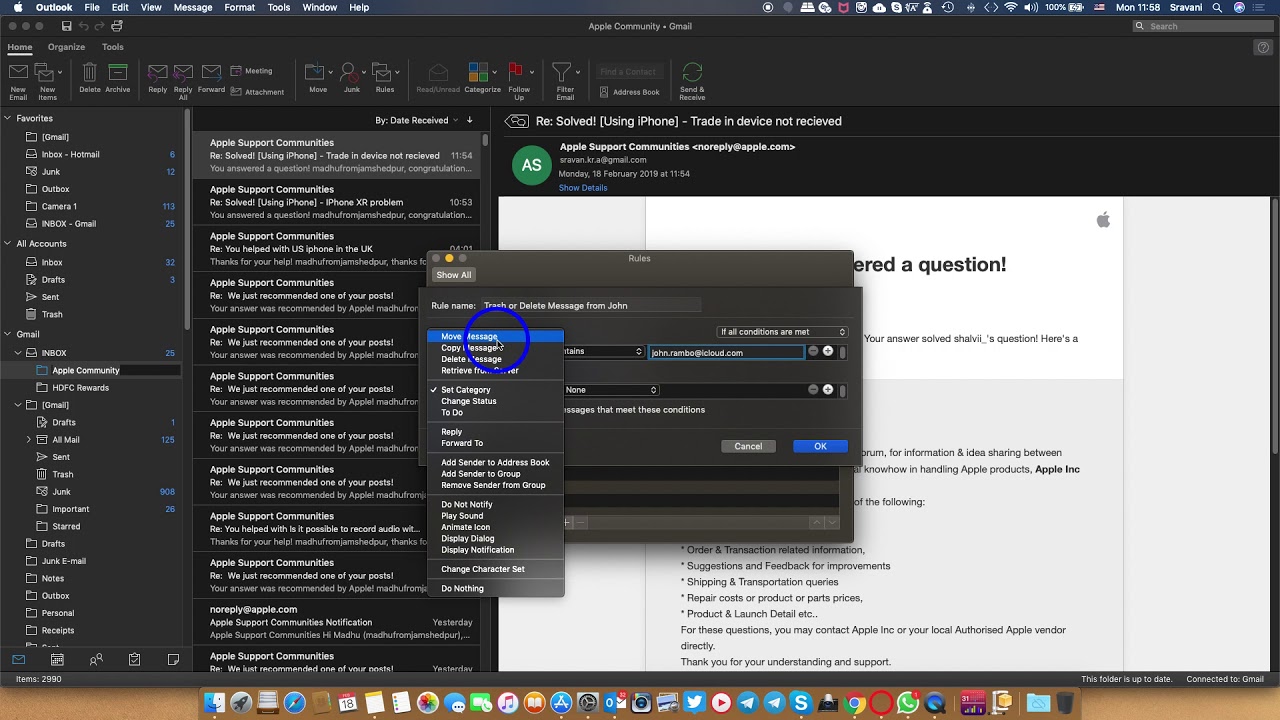
Task: Open the Organize ribbon tab
Action: [x=66, y=47]
